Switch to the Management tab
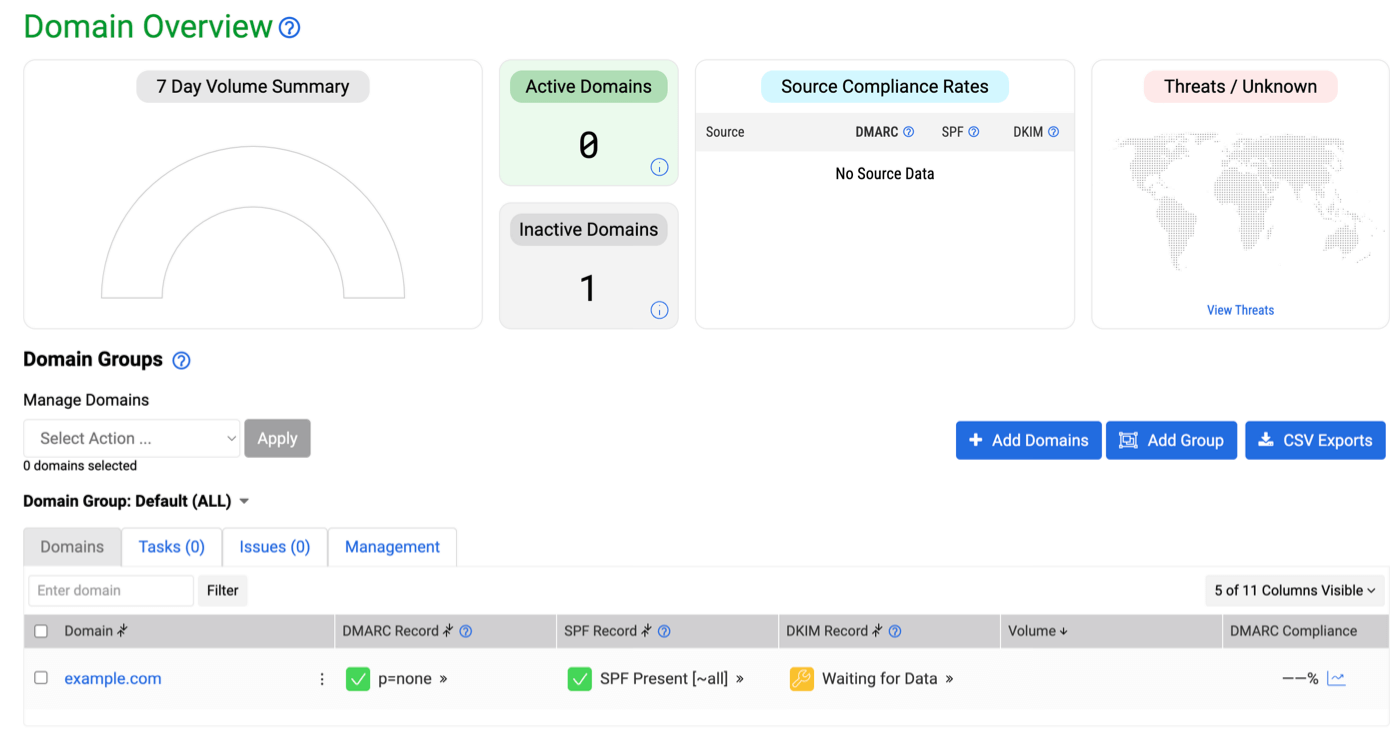The image size is (1400, 744). click(392, 547)
